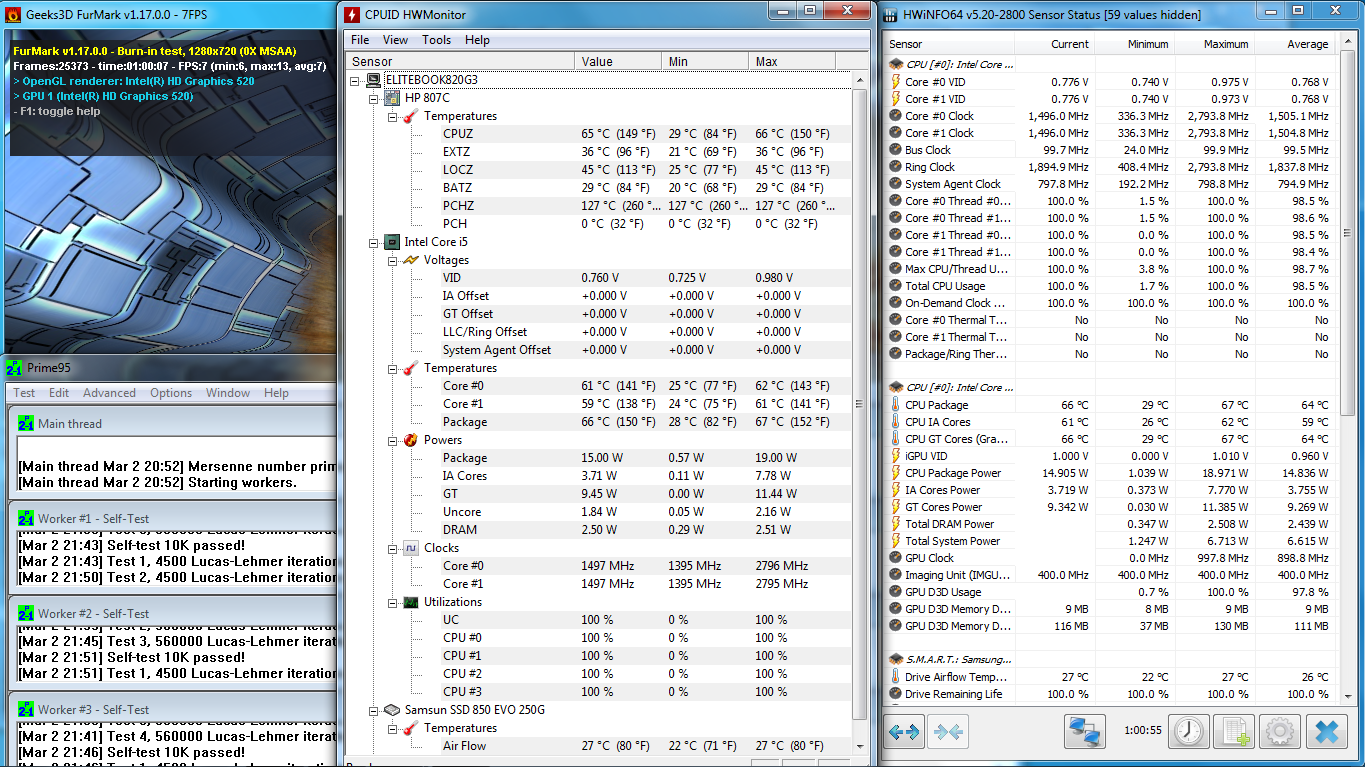The width and height of the screenshot is (1365, 767).
Task: Click the Average column header in HWiNFO64
Action: coord(1295,44)
